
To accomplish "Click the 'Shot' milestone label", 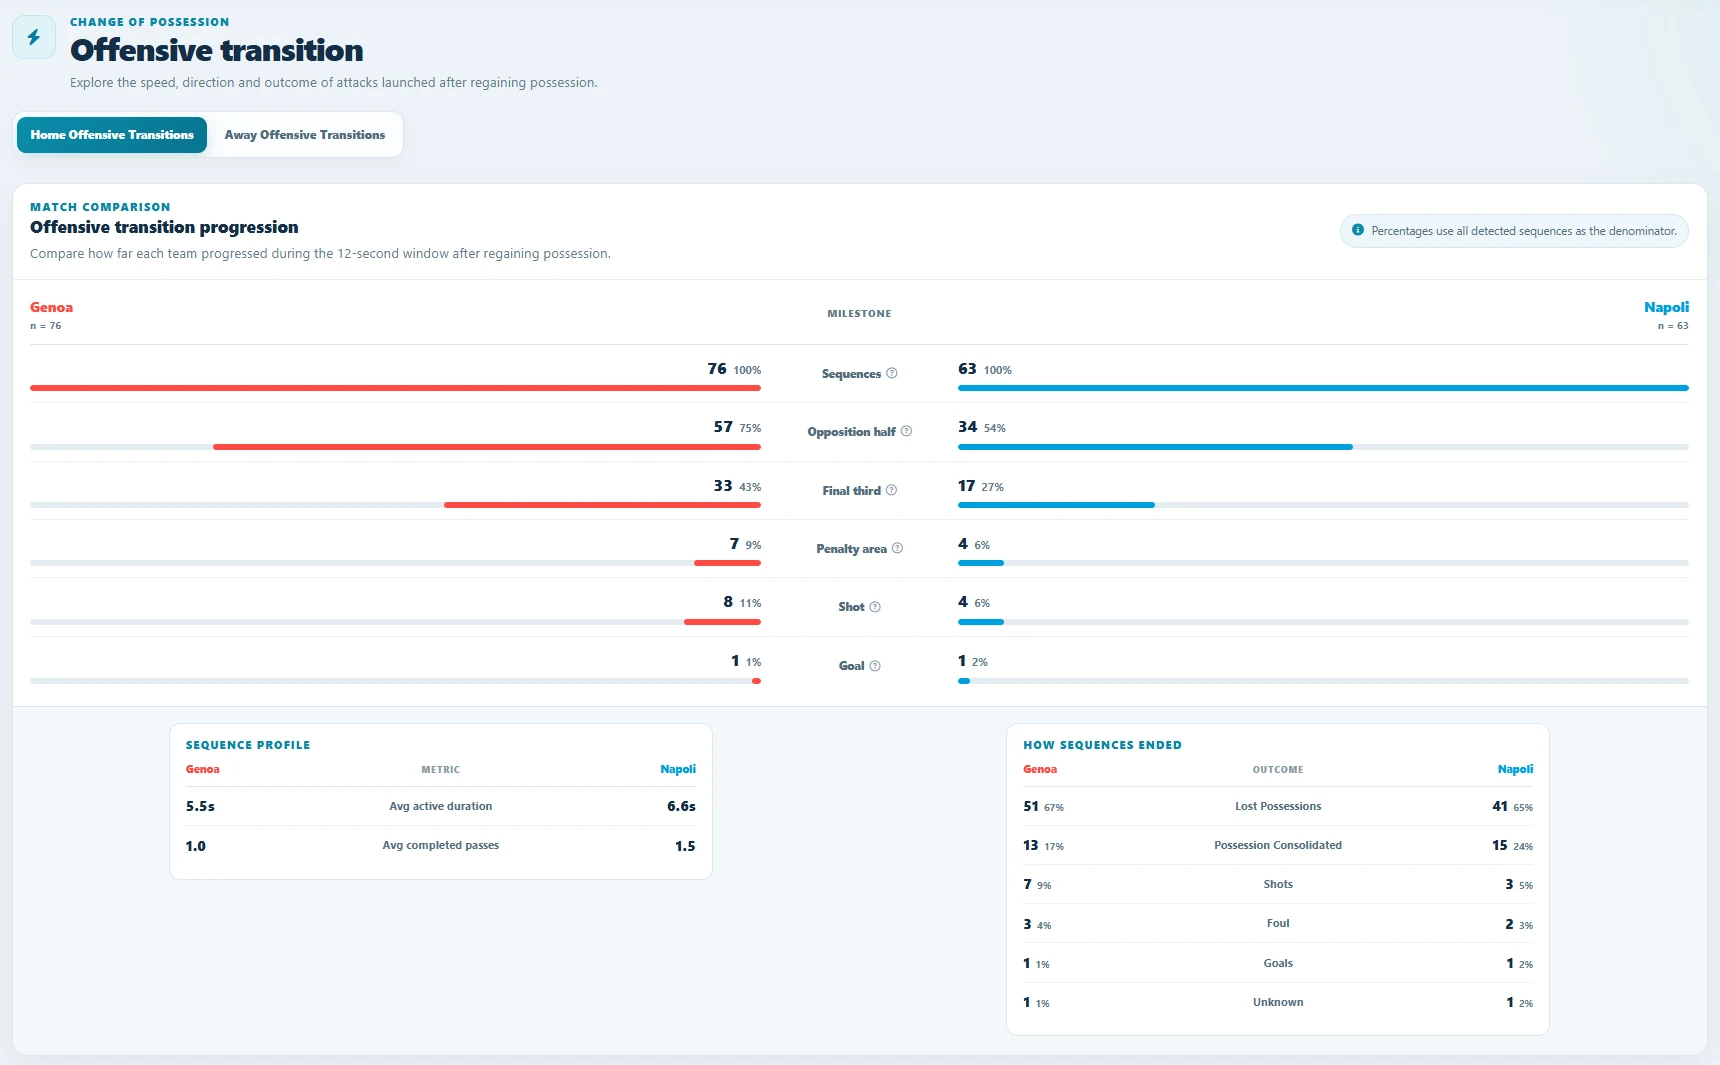I will tap(851, 607).
